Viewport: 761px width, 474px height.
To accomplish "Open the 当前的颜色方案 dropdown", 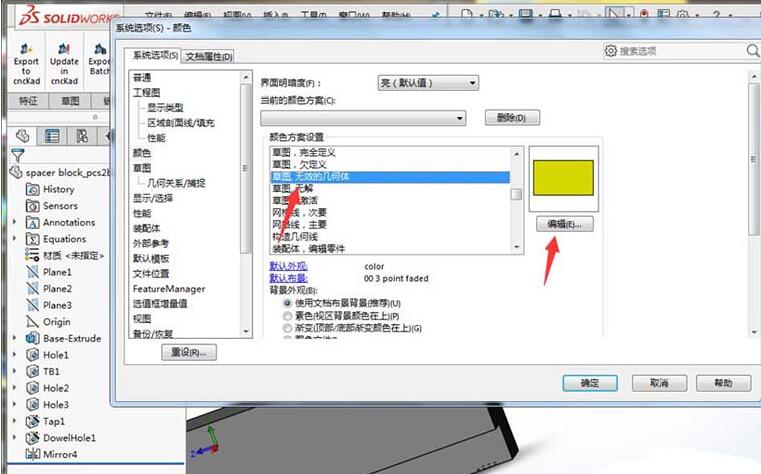I will tap(363, 118).
